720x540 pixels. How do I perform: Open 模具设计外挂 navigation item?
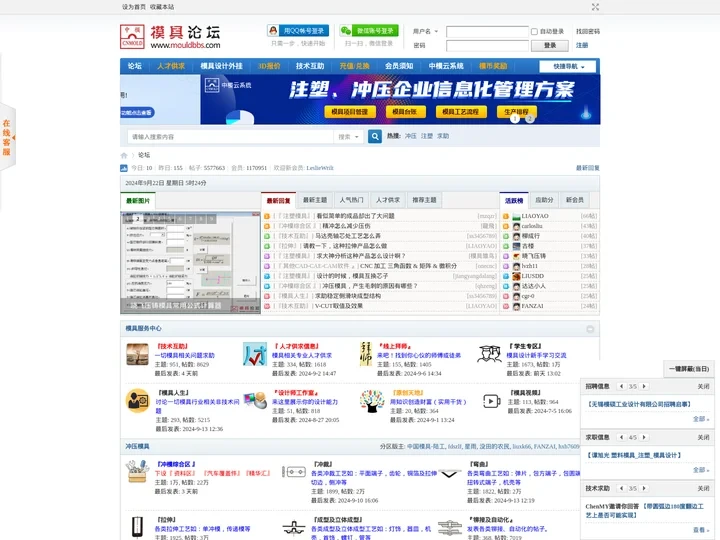click(221, 66)
